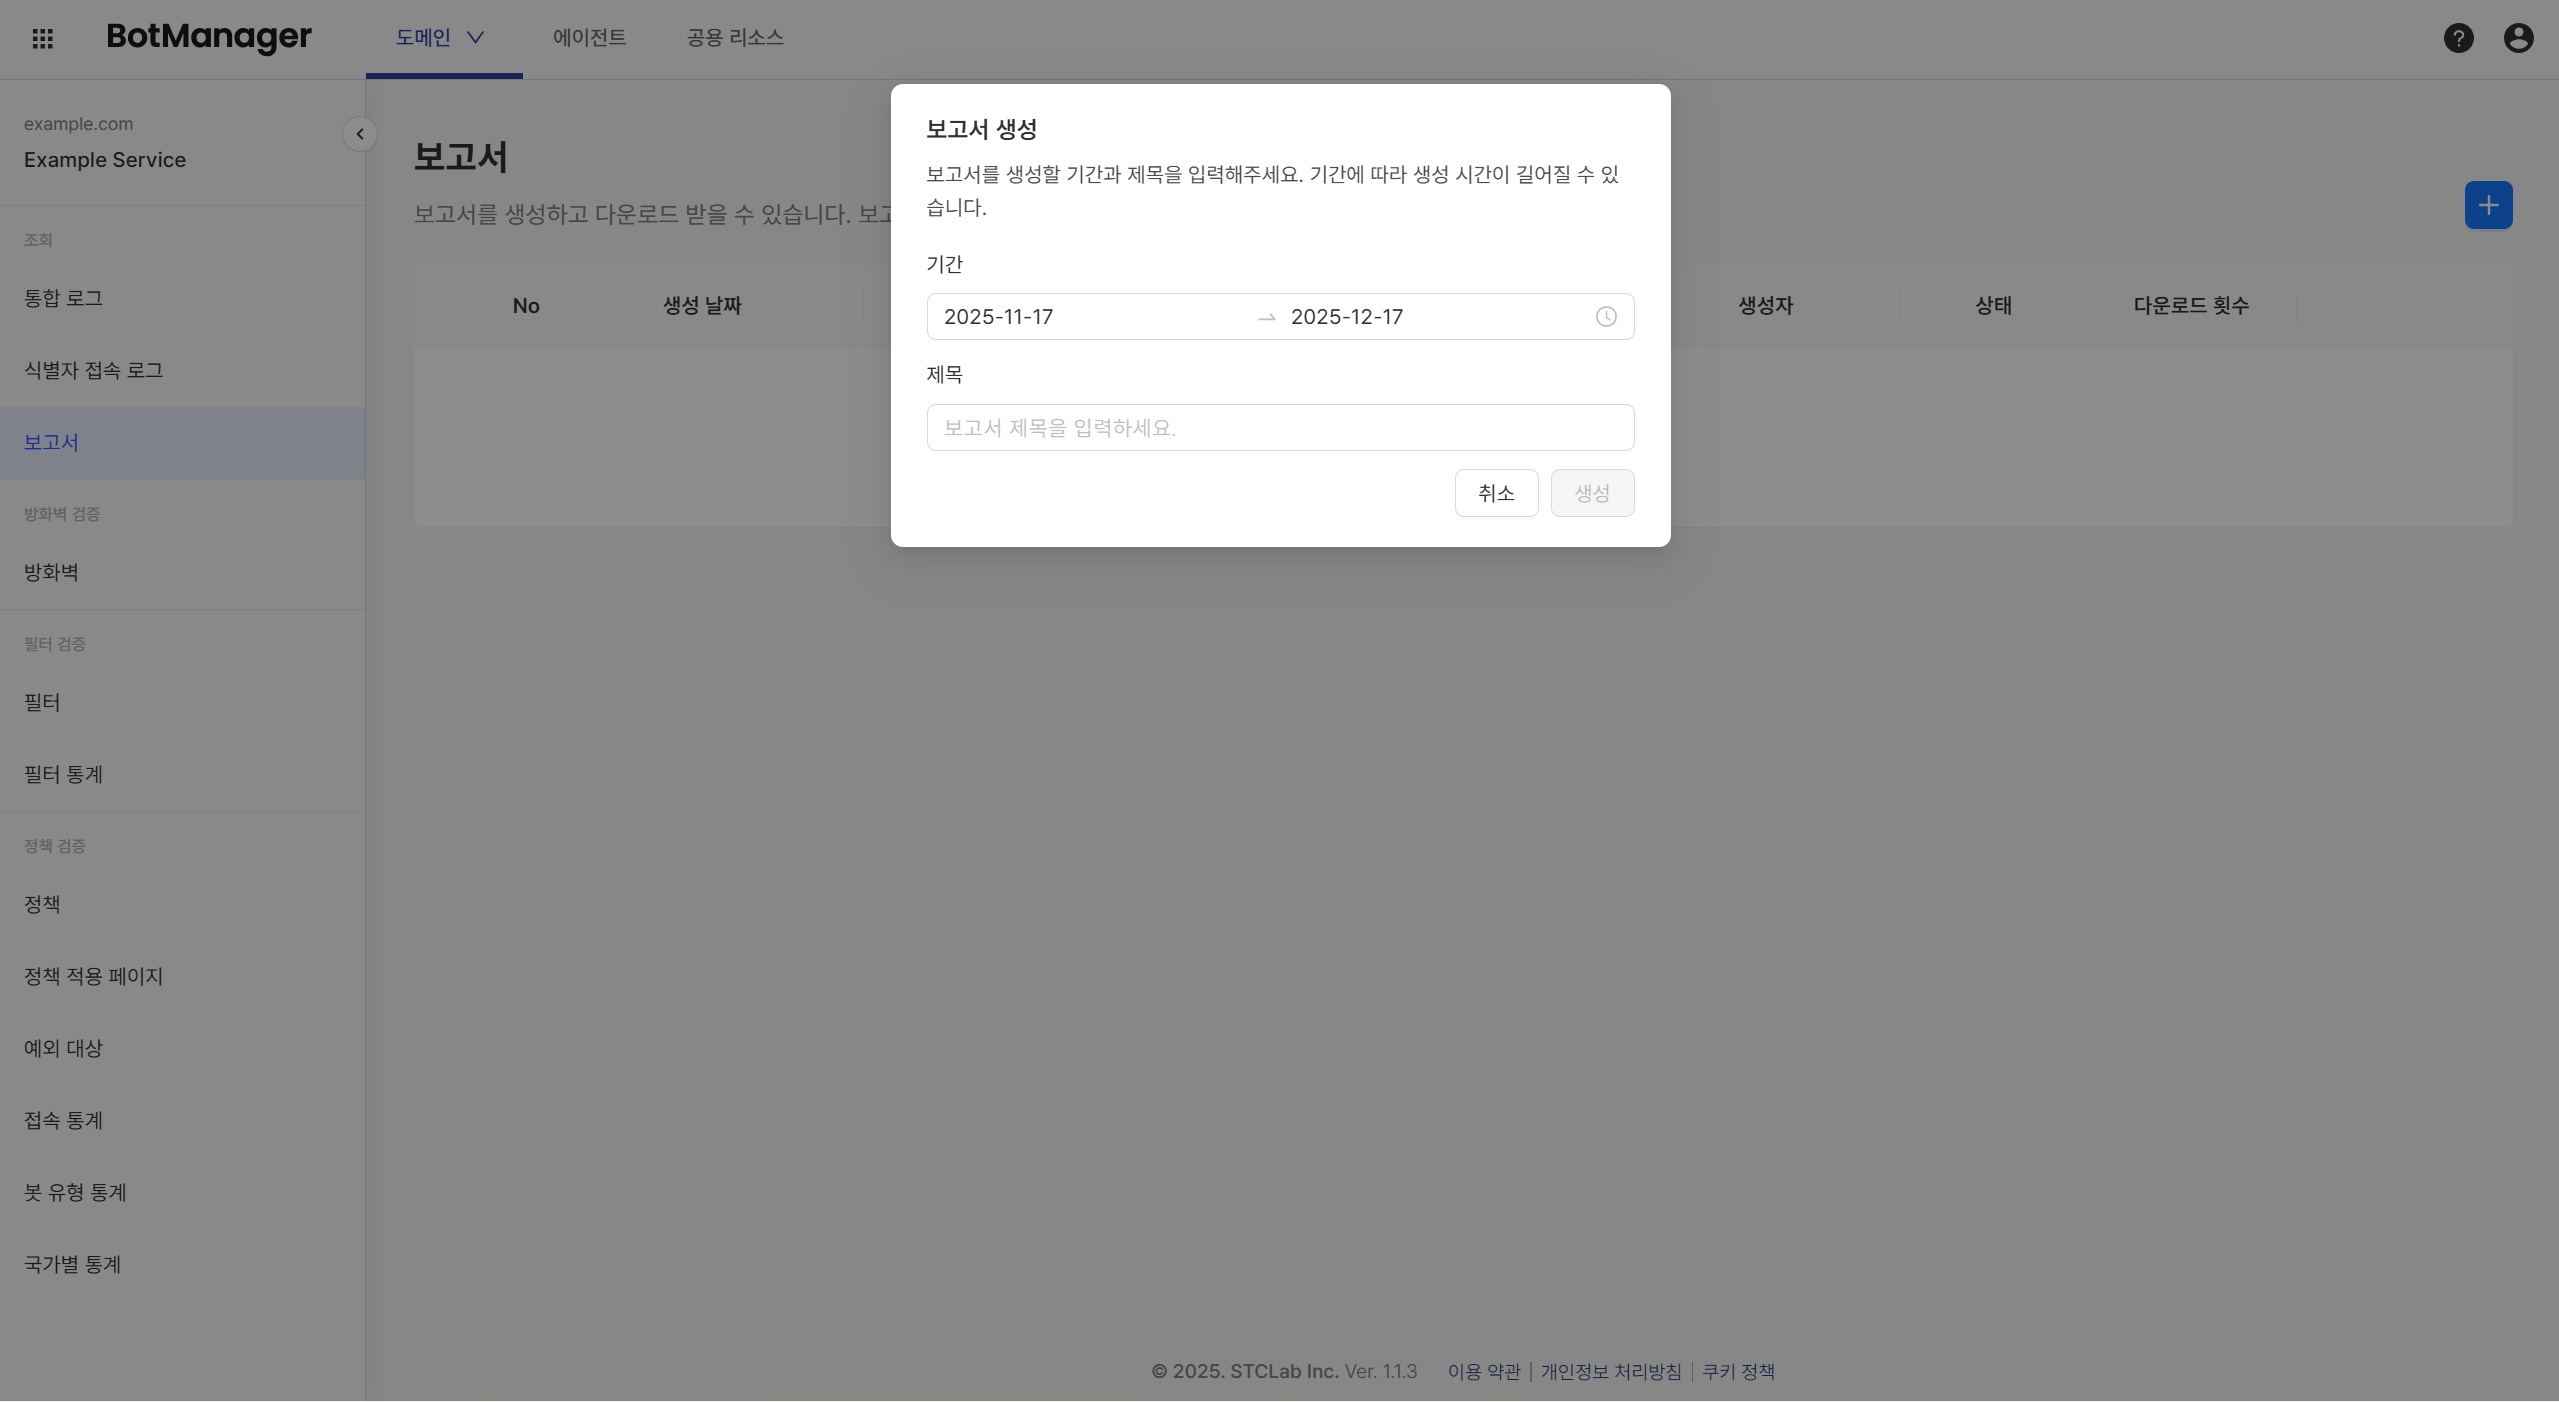Open the user account profile icon
2559x1402 pixels.
2518,38
